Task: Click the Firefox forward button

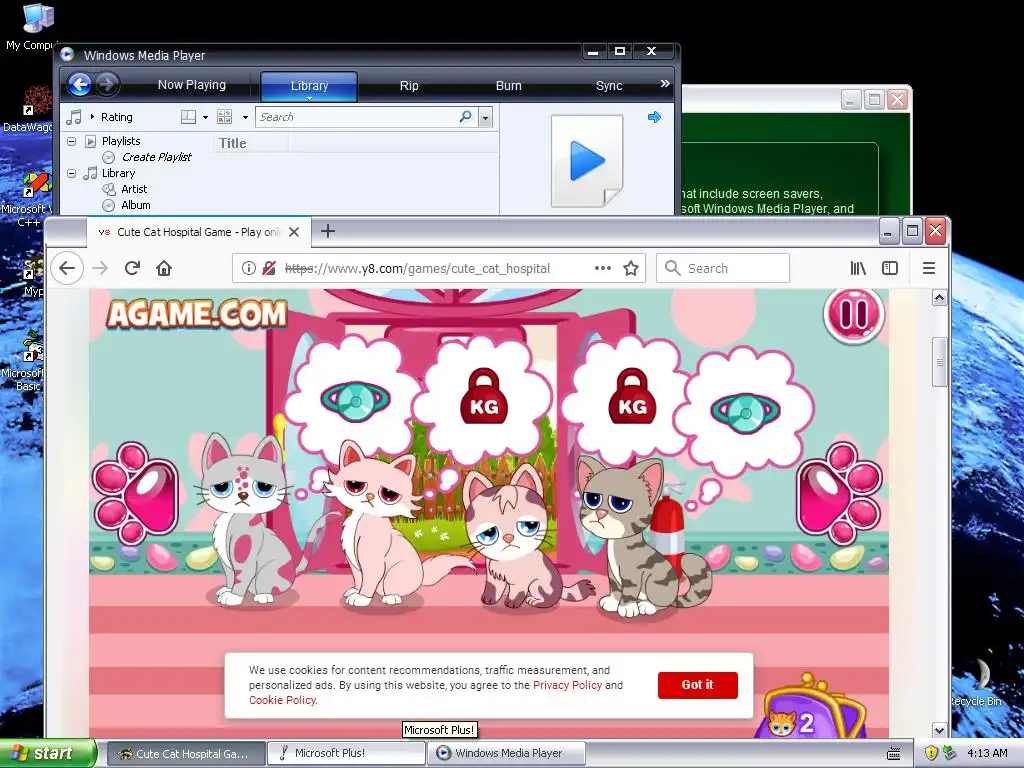Action: pos(100,268)
